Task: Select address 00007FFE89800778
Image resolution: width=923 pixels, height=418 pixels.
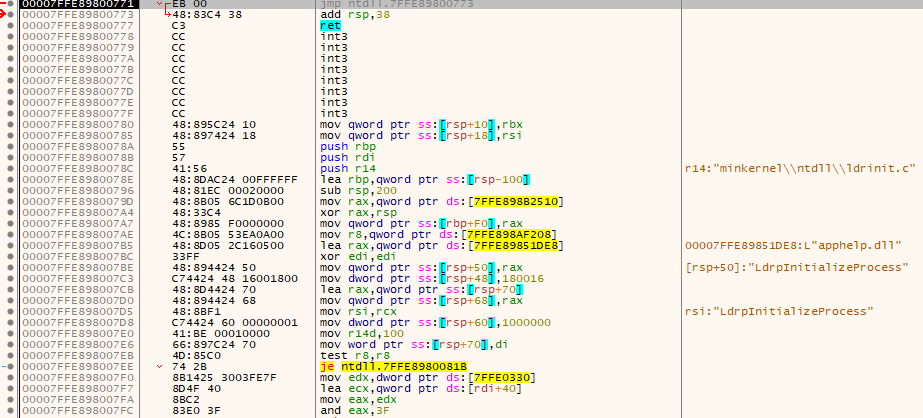Action: (78, 37)
